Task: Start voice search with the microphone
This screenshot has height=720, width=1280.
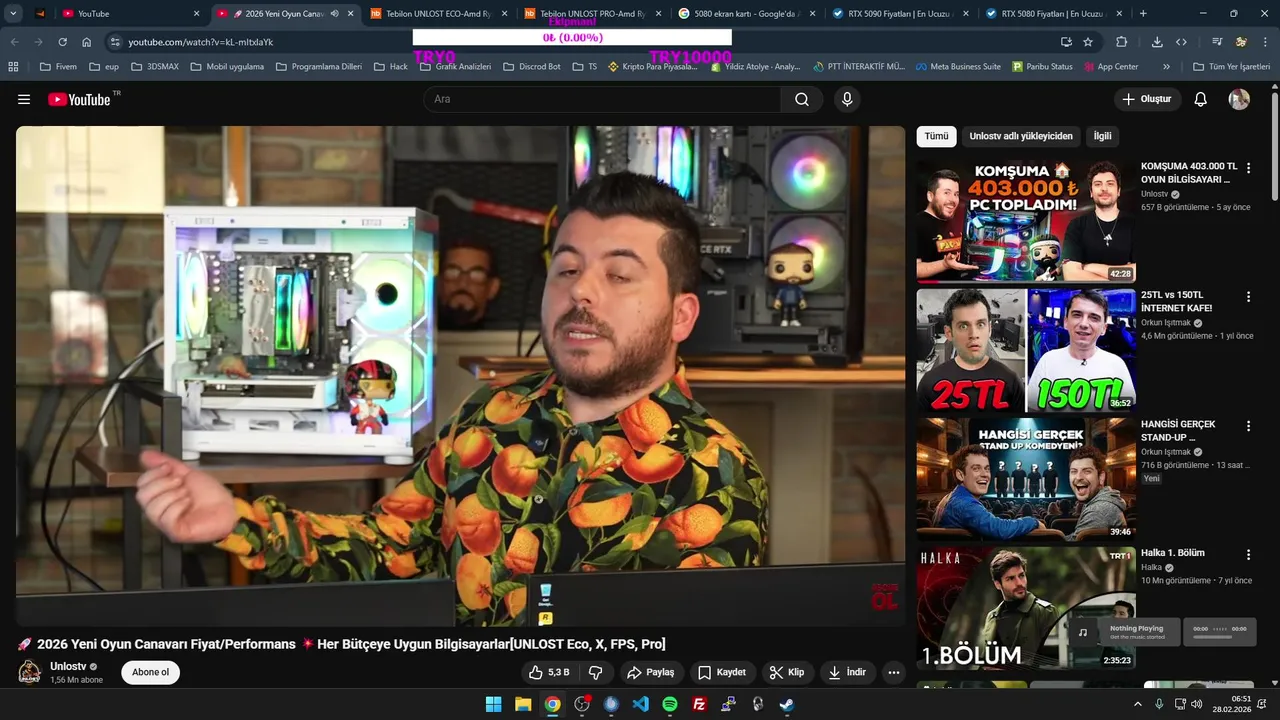Action: (x=847, y=99)
